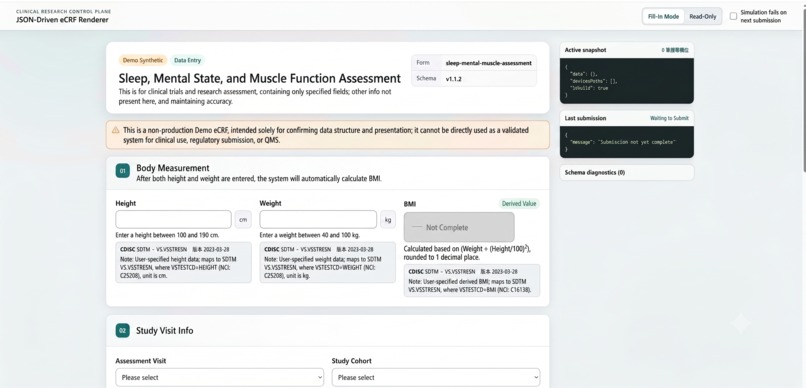Click the Last submission message code block
Screen dimensions: 806x388
627,142
